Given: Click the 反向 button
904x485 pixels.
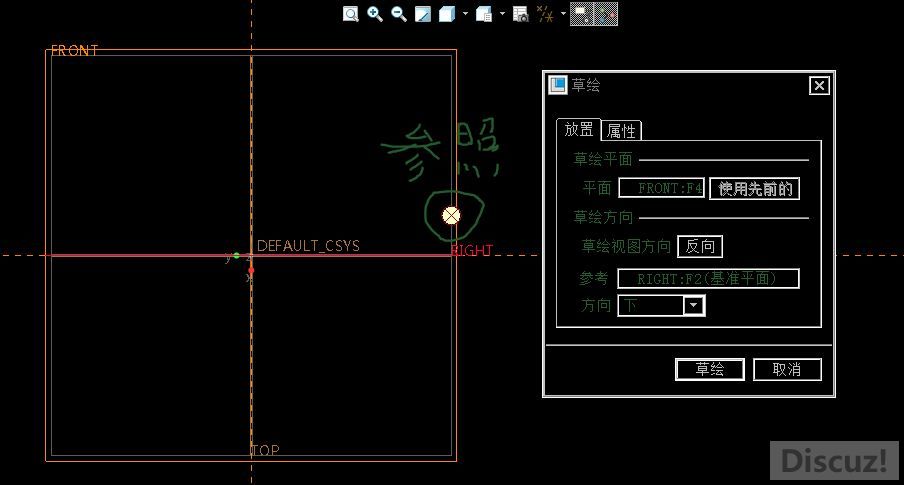Looking at the screenshot, I should (699, 247).
